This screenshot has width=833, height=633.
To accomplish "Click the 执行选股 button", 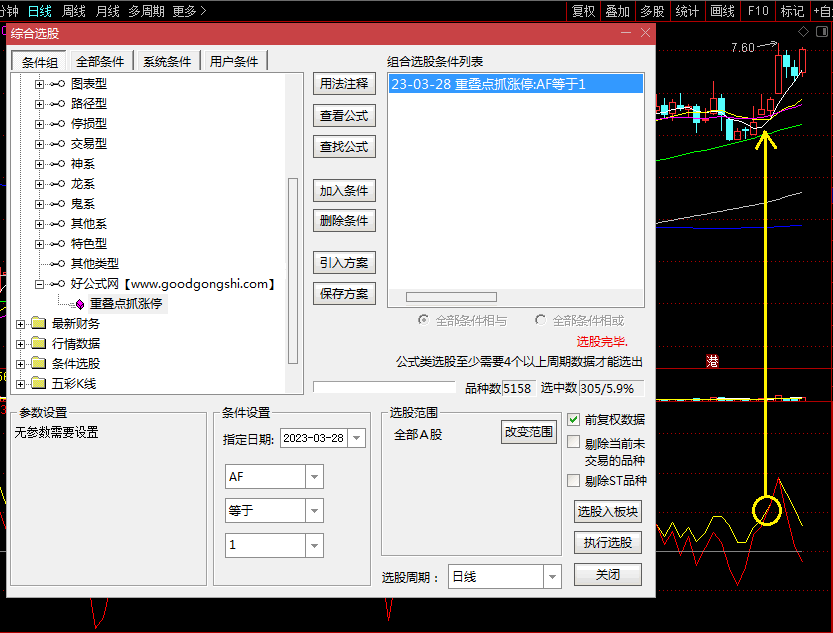I will click(x=608, y=543).
